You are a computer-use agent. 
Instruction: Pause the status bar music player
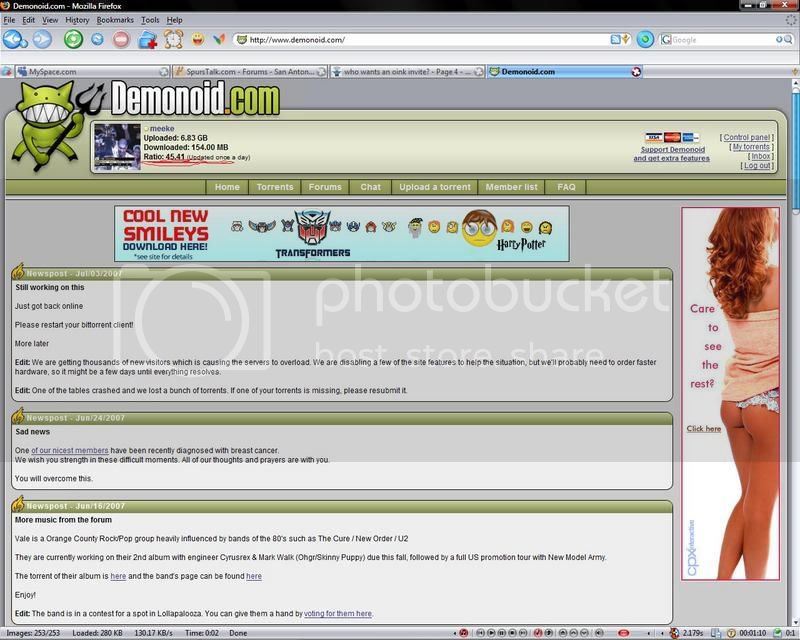coord(502,633)
